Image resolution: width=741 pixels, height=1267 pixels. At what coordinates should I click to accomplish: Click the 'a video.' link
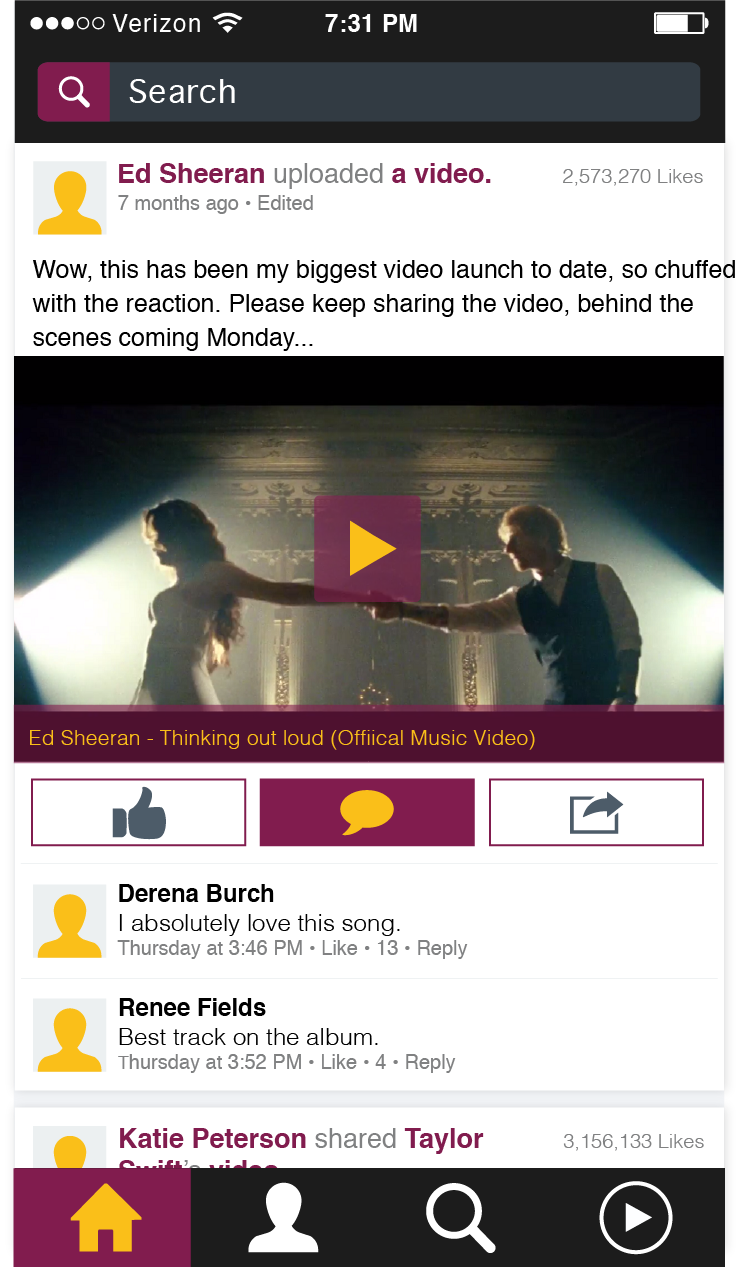(441, 174)
